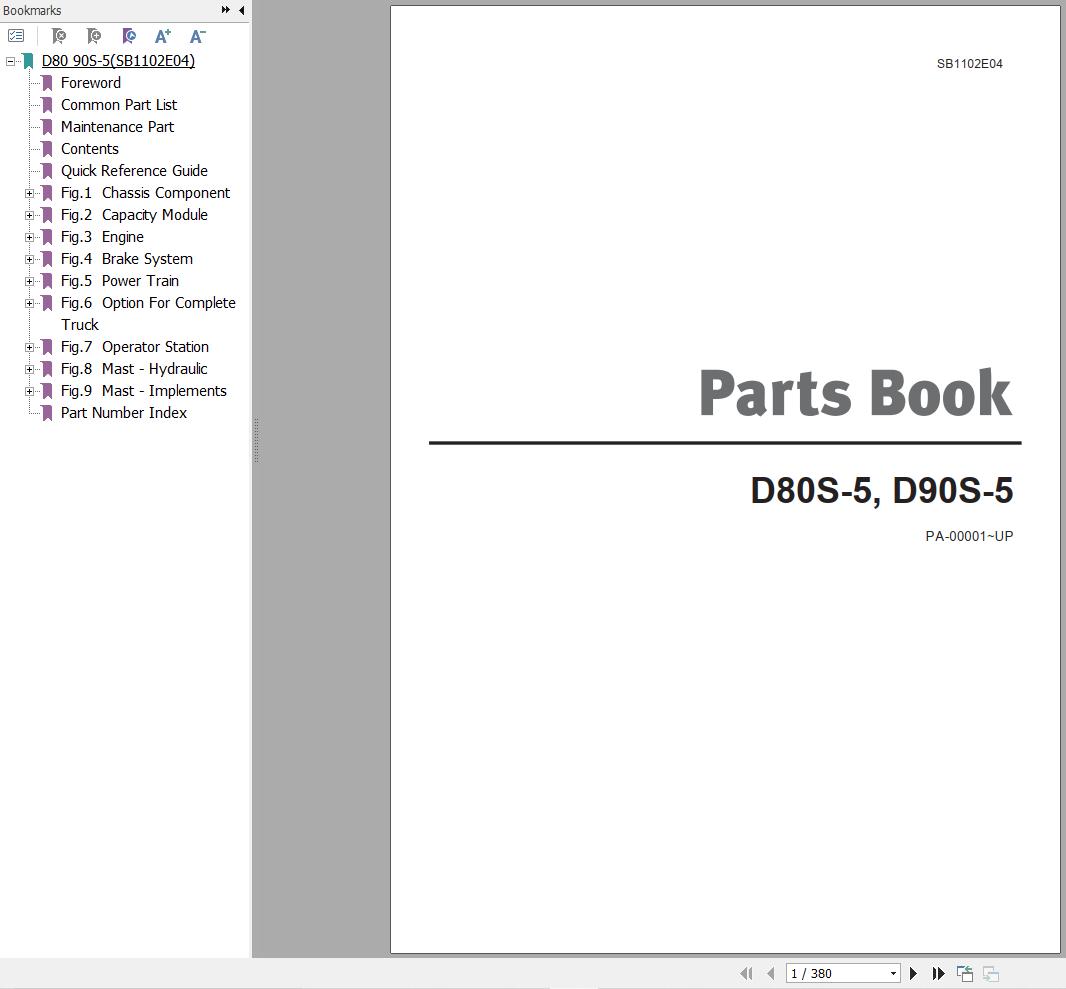The height and width of the screenshot is (989, 1066).
Task: Open the Part Number Index bookmark
Action: point(124,413)
